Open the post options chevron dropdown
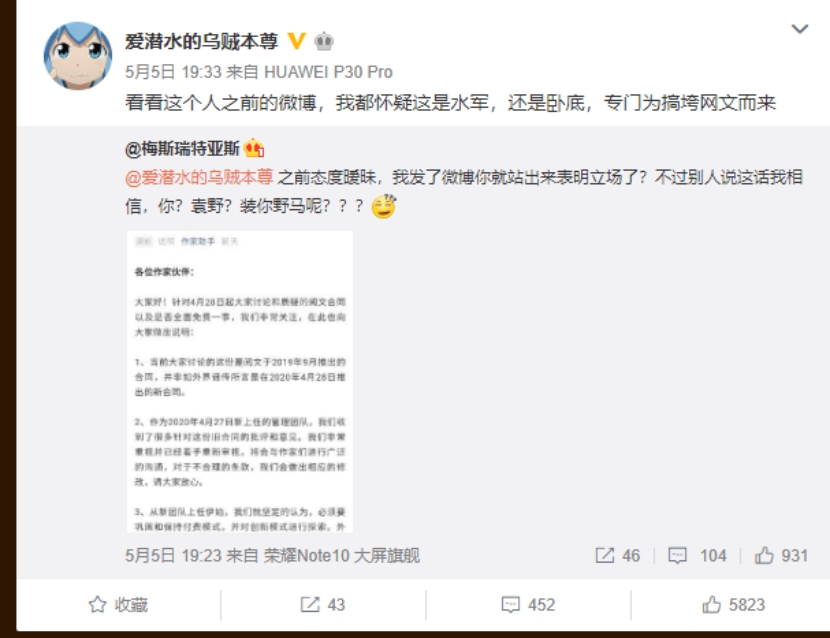 (x=799, y=29)
